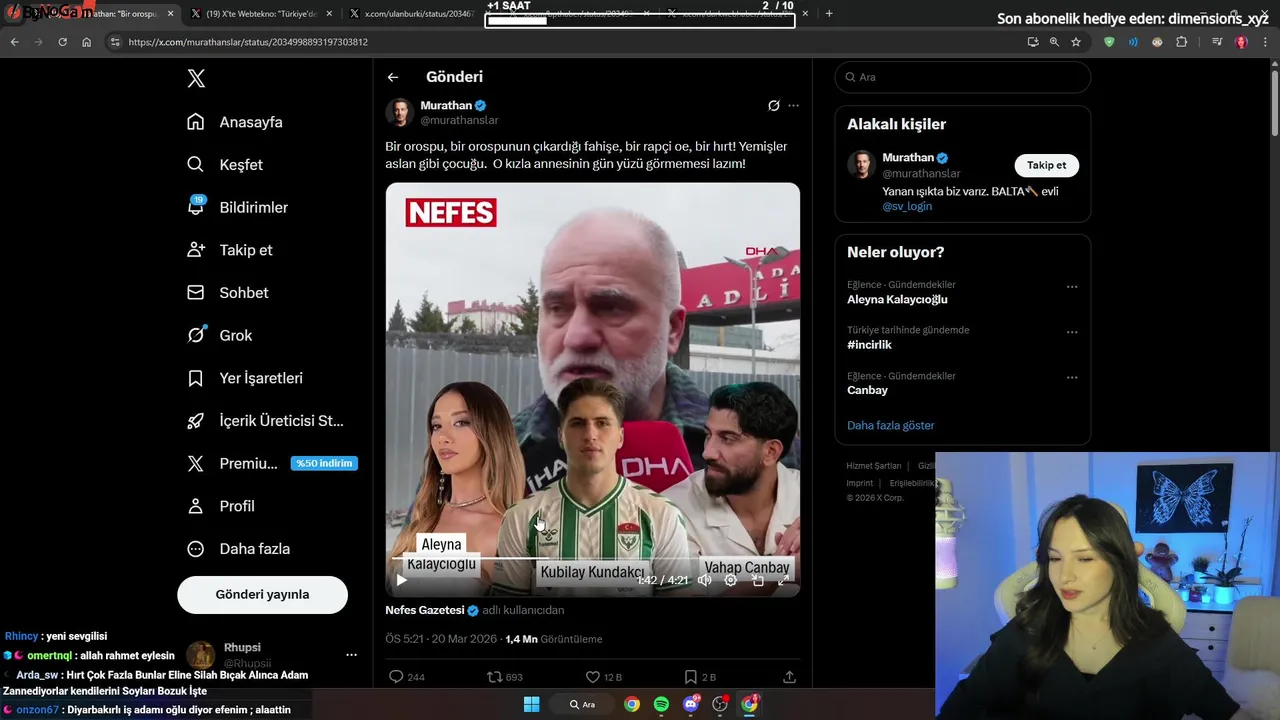Screen dimensions: 1280x720
Task: Click Grok explain icon on post
Action: [773, 106]
